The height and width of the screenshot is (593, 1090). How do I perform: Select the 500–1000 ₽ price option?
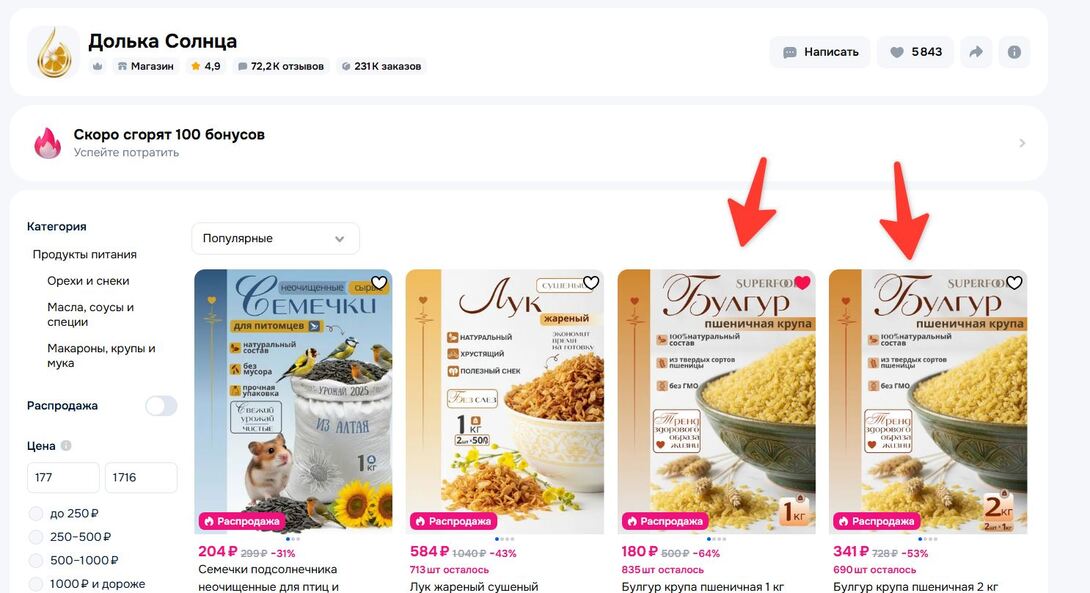coord(35,560)
